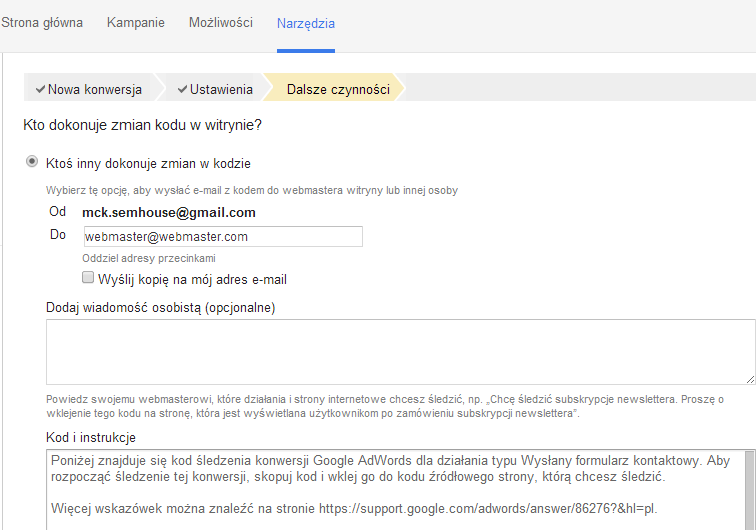Click the 'Dodaj wiadomość osobistą' label

pos(161,307)
